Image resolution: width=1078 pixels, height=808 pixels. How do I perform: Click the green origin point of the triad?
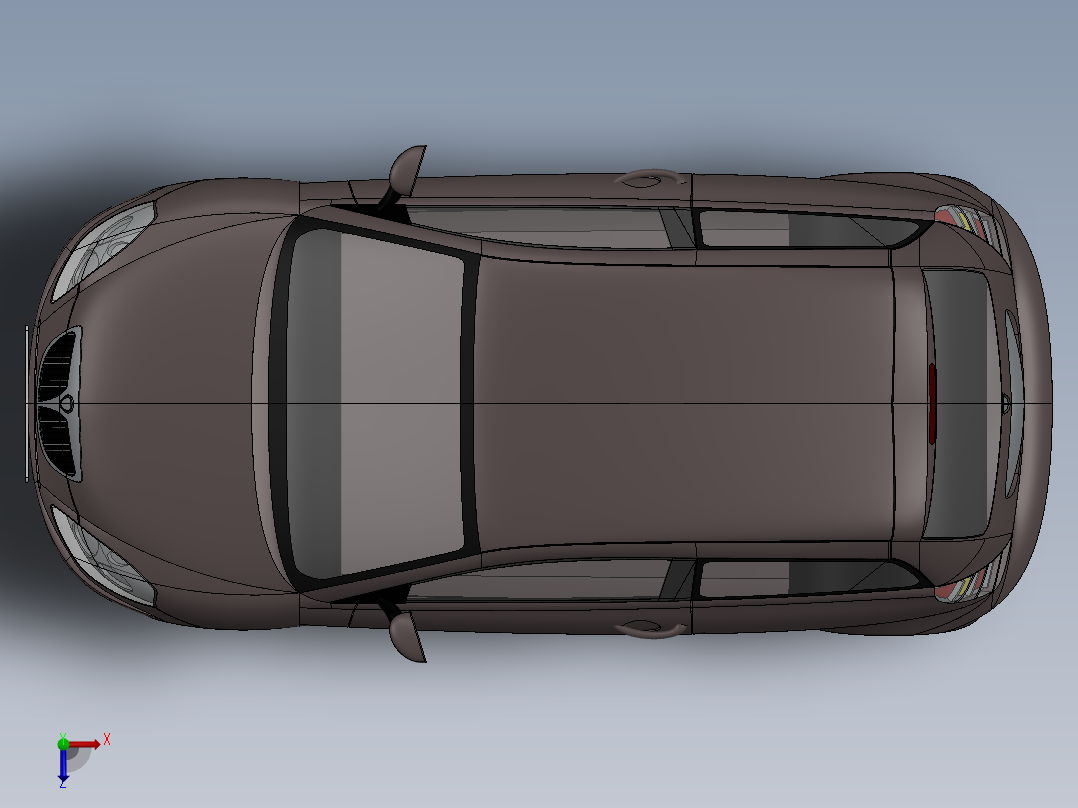click(x=65, y=743)
